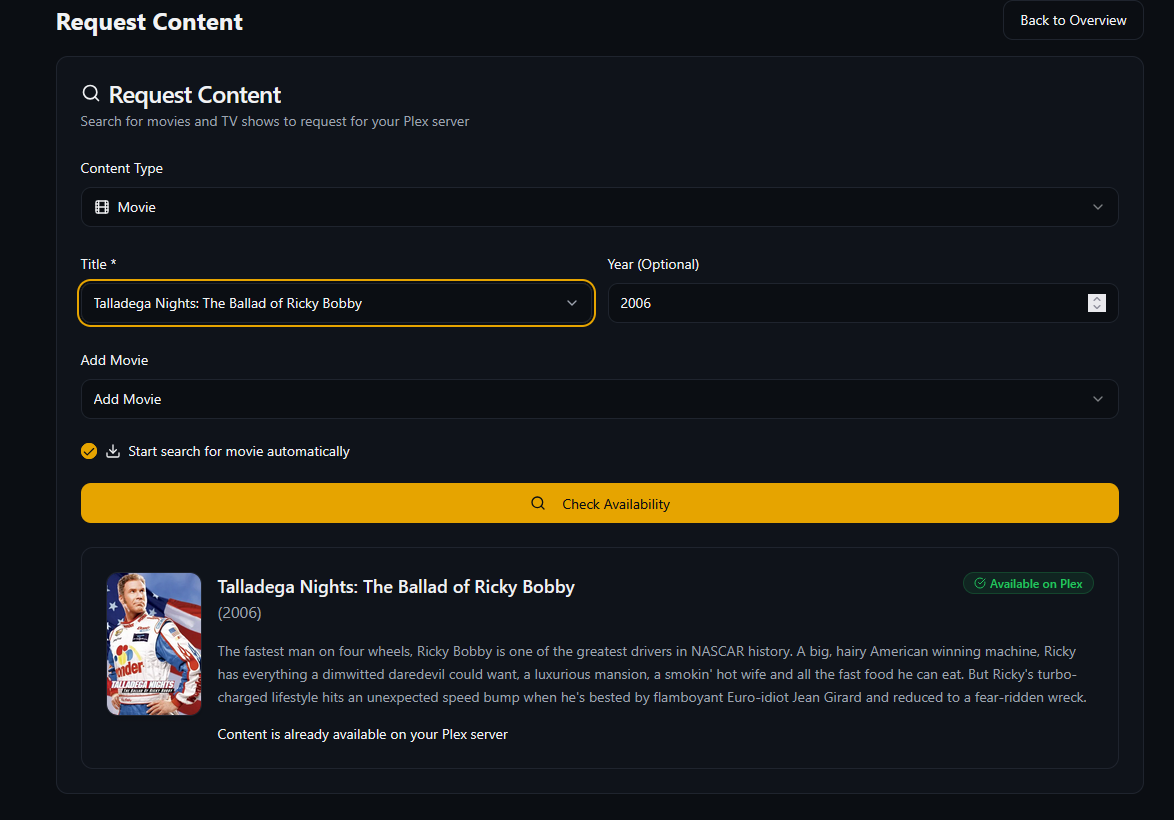Click 'Content is already available on your Plex server'
The width and height of the screenshot is (1174, 820).
point(362,735)
